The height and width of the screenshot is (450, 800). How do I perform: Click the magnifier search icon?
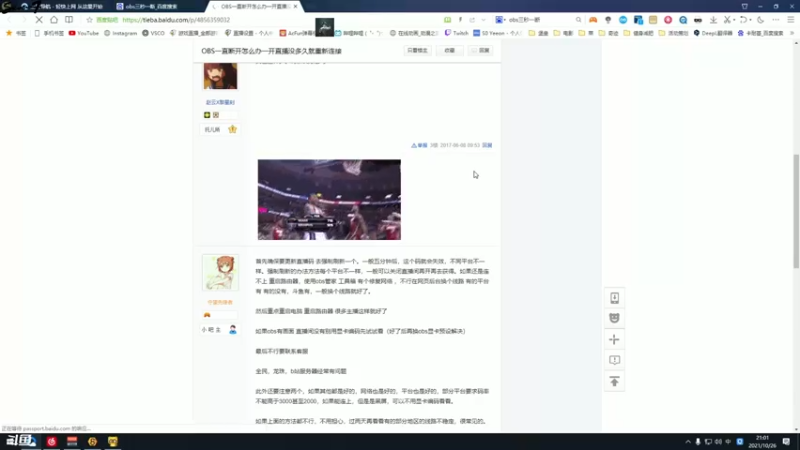pyautogui.click(x=578, y=20)
